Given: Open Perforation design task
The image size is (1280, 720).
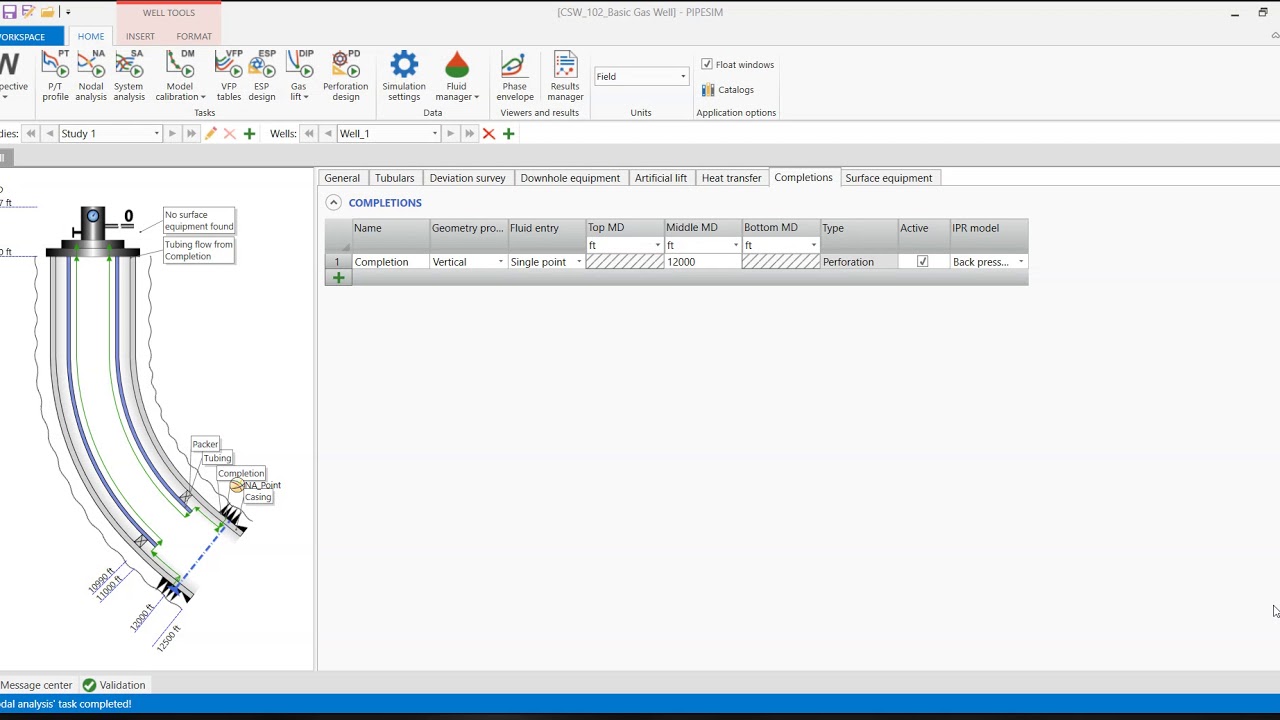Looking at the screenshot, I should (345, 76).
